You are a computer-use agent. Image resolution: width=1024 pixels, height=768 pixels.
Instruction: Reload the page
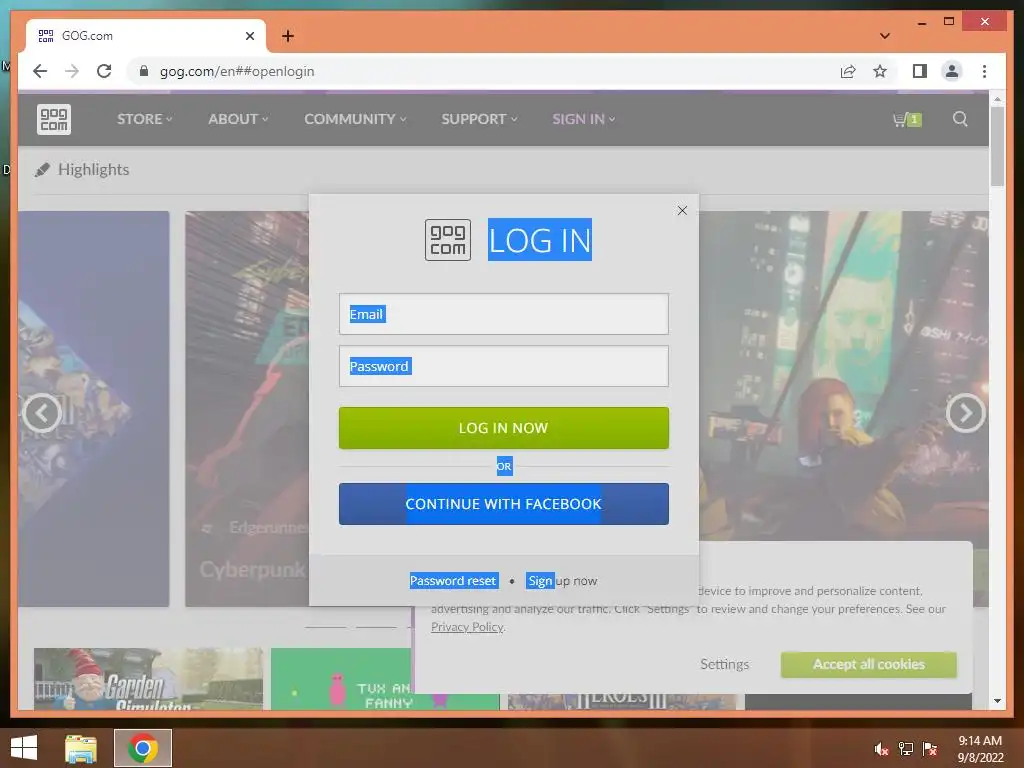point(104,71)
